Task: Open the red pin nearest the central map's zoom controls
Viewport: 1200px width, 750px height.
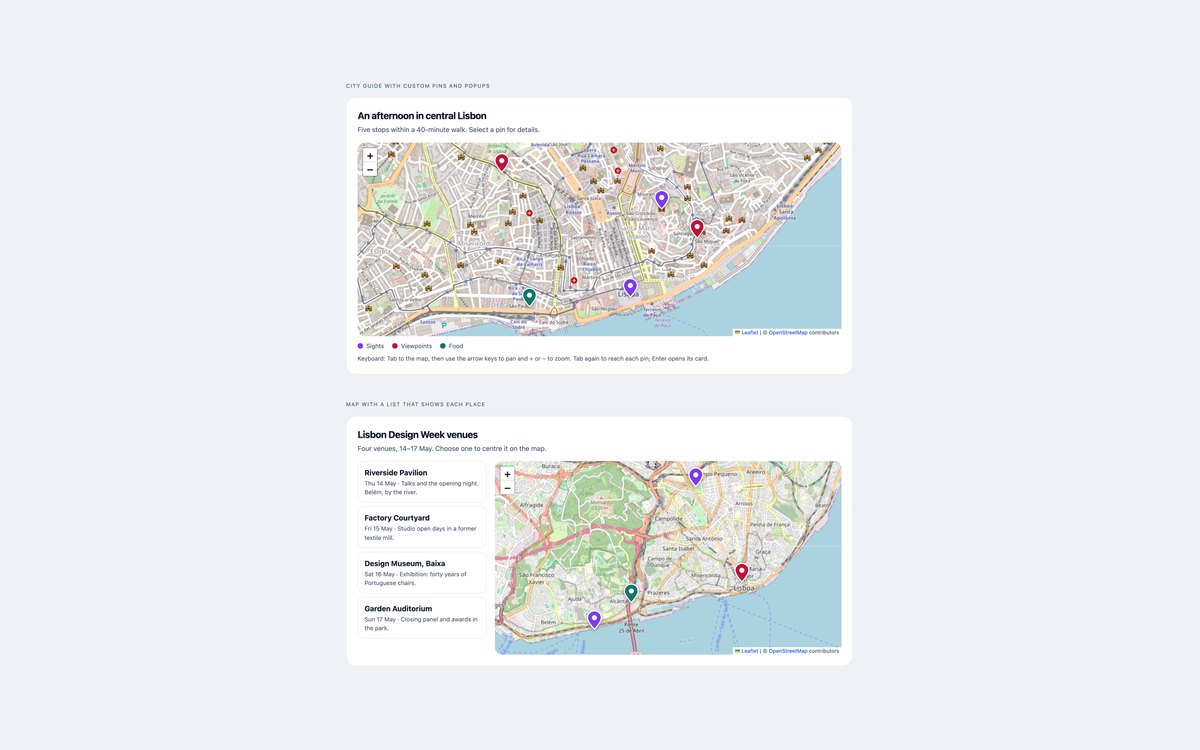Action: point(502,162)
